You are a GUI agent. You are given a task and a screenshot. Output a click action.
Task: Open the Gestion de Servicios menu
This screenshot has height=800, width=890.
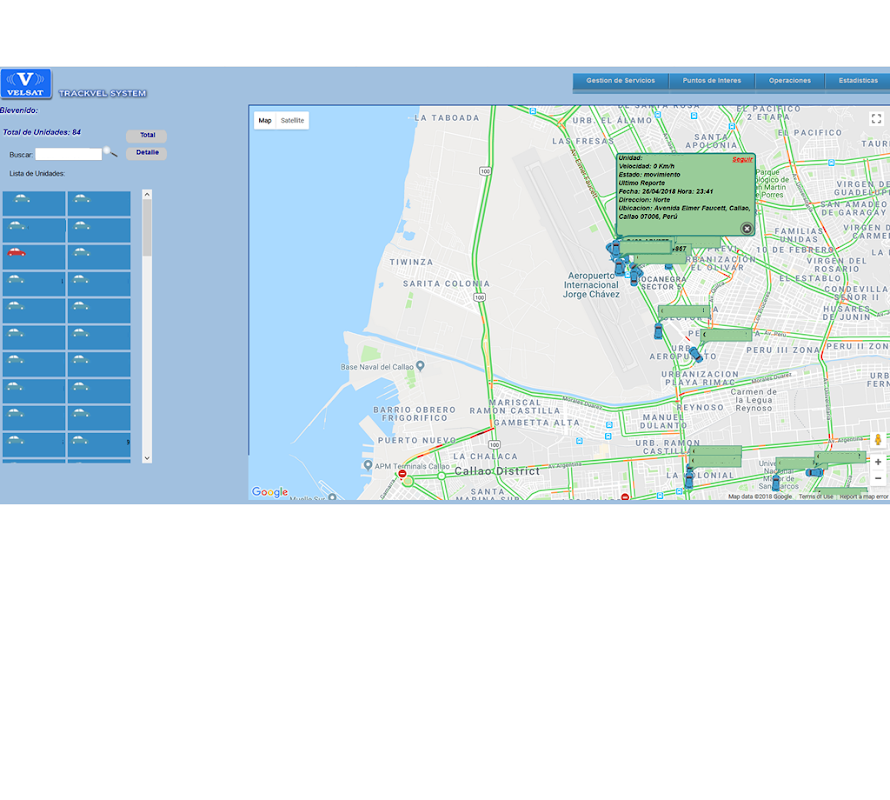620,81
